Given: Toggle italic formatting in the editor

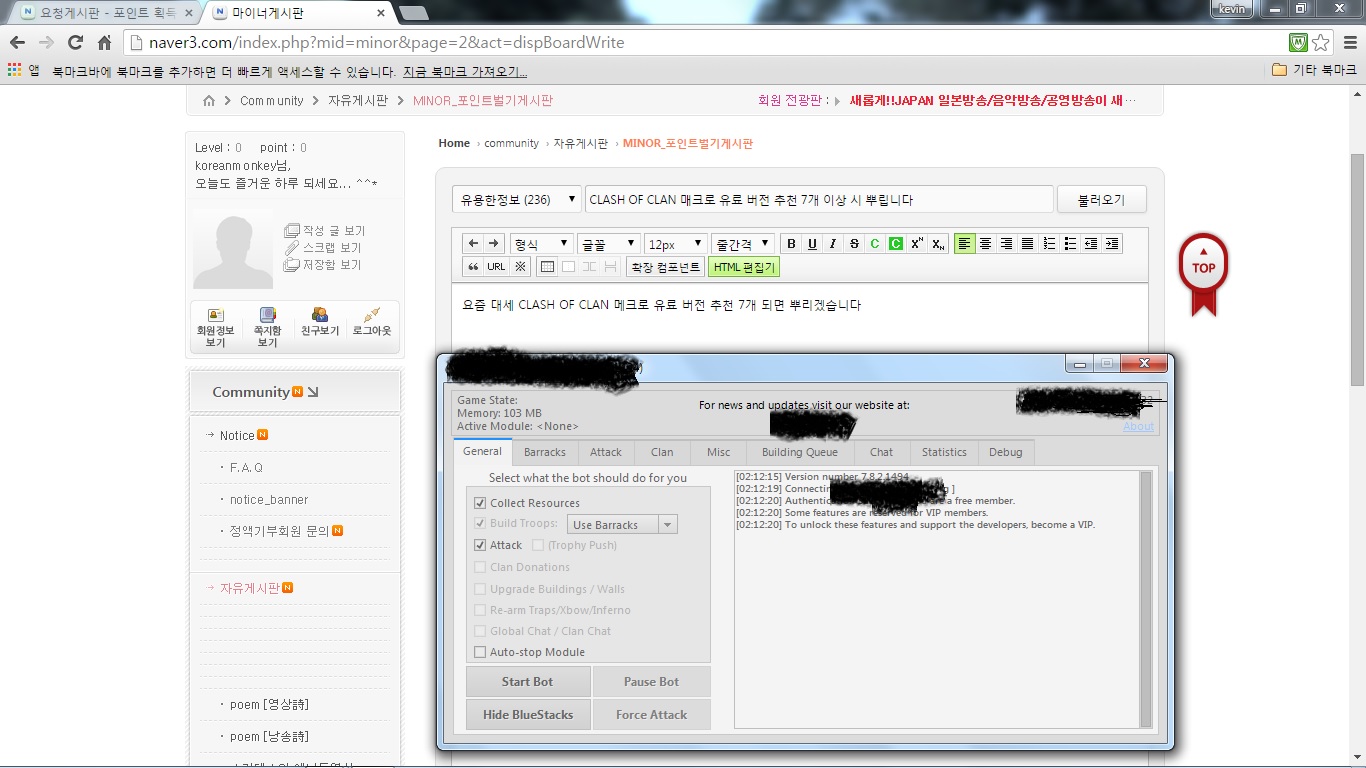Looking at the screenshot, I should 833,244.
